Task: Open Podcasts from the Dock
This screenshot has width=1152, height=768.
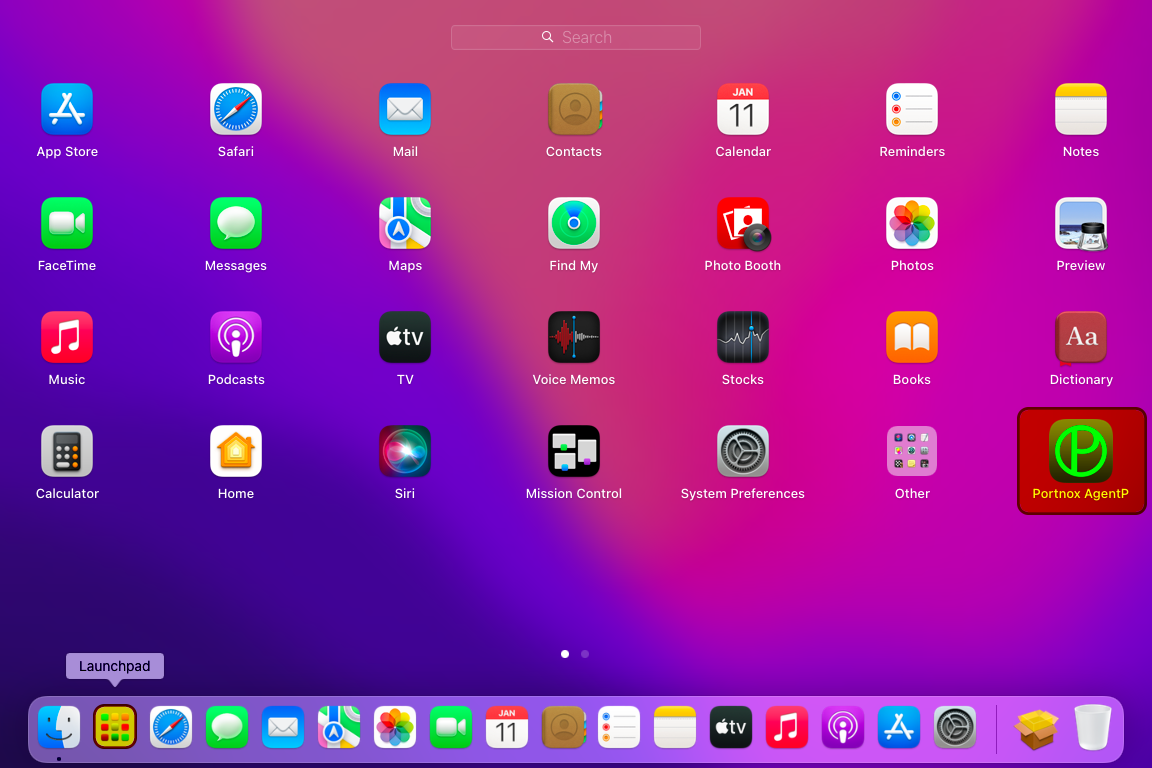Action: click(x=843, y=728)
